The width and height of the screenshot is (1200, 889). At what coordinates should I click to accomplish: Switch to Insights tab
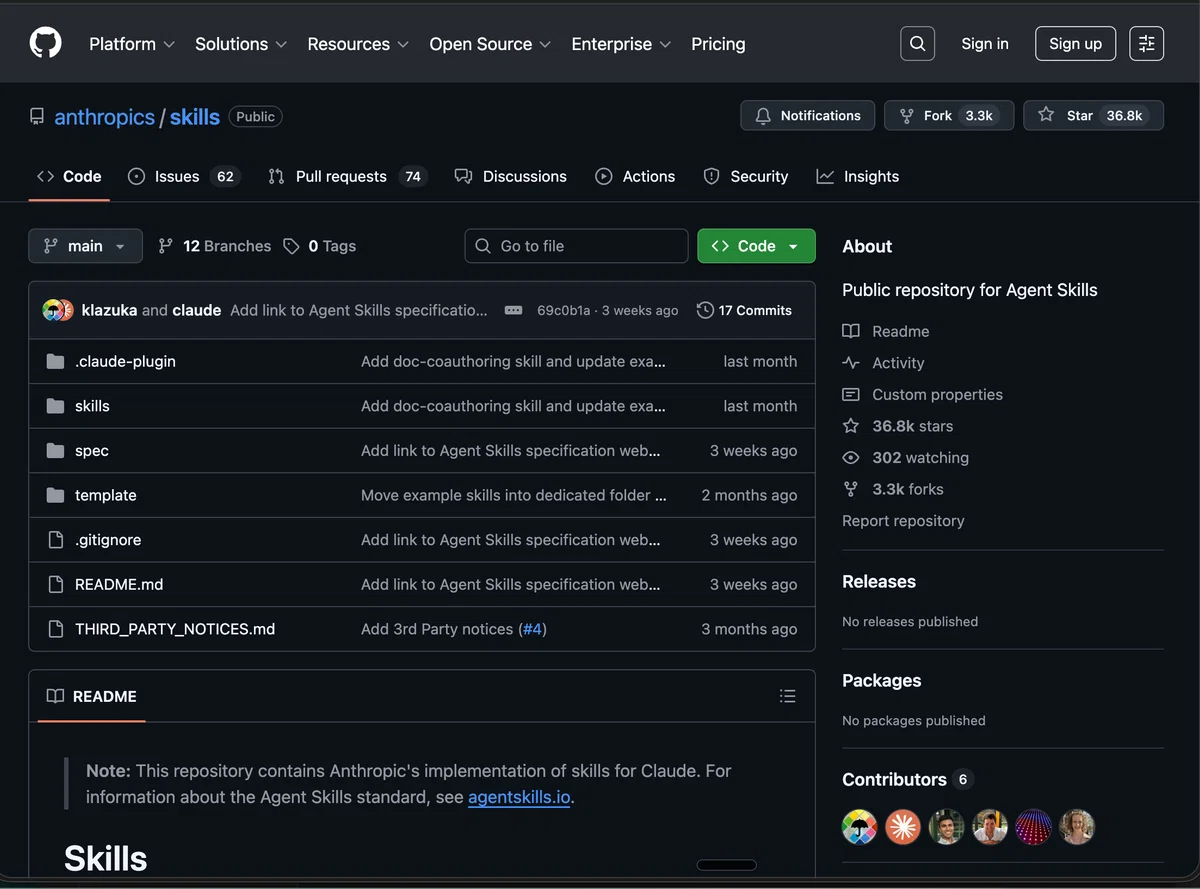pyautogui.click(x=858, y=176)
